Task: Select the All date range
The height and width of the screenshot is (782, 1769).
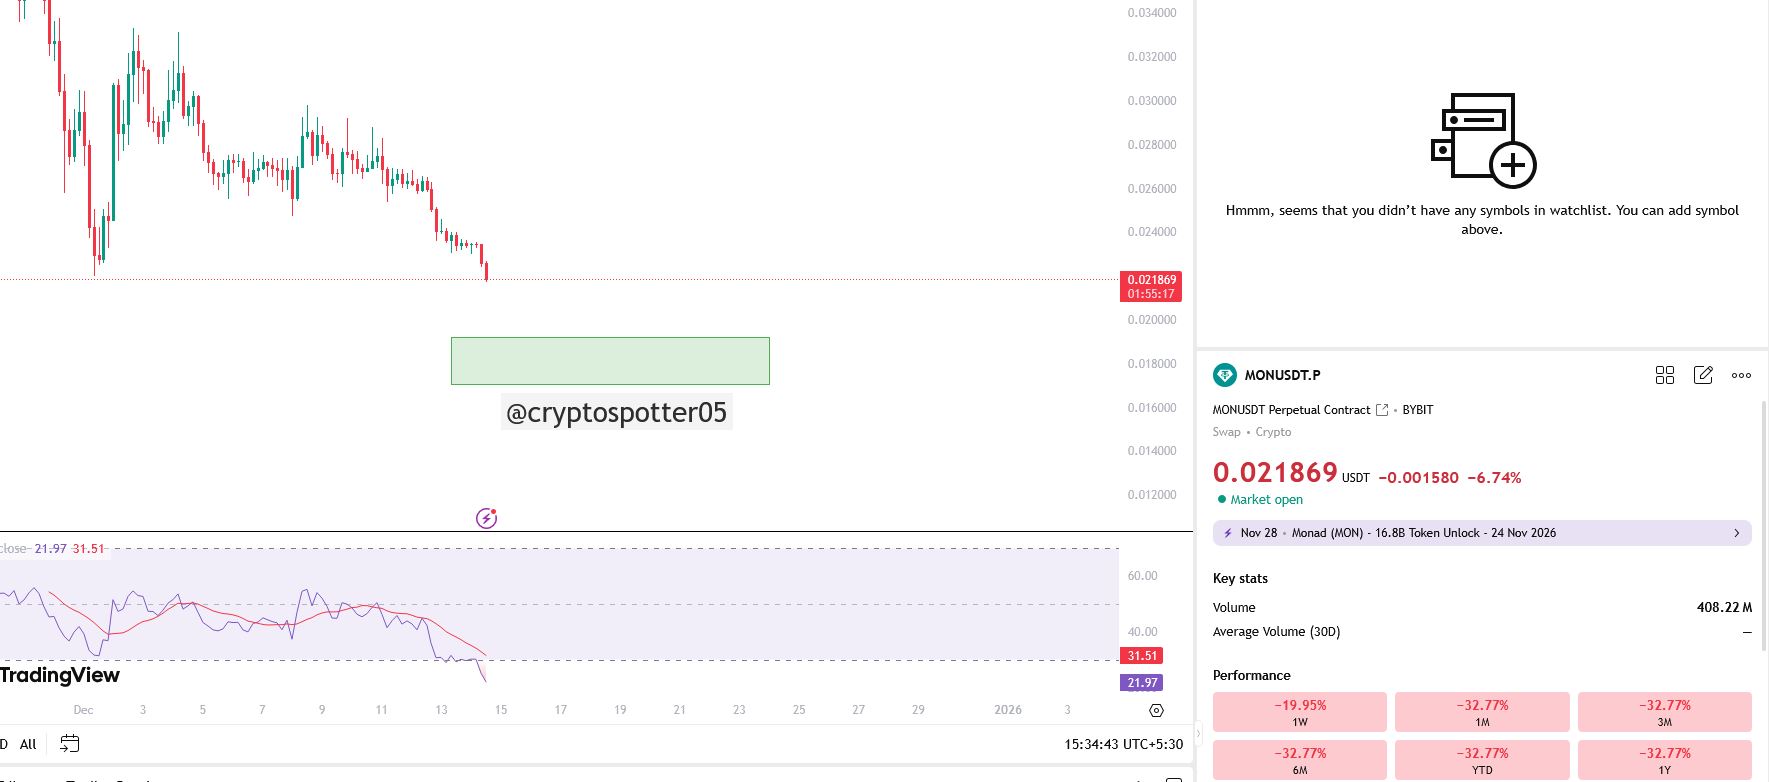Action: click(x=28, y=744)
